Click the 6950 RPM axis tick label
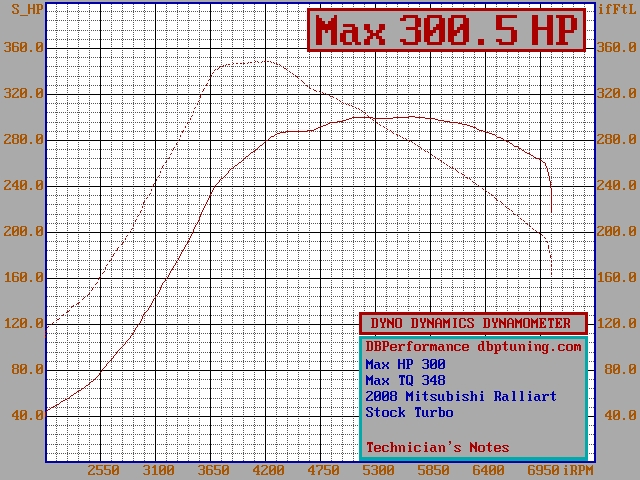The image size is (640, 480). click(543, 469)
